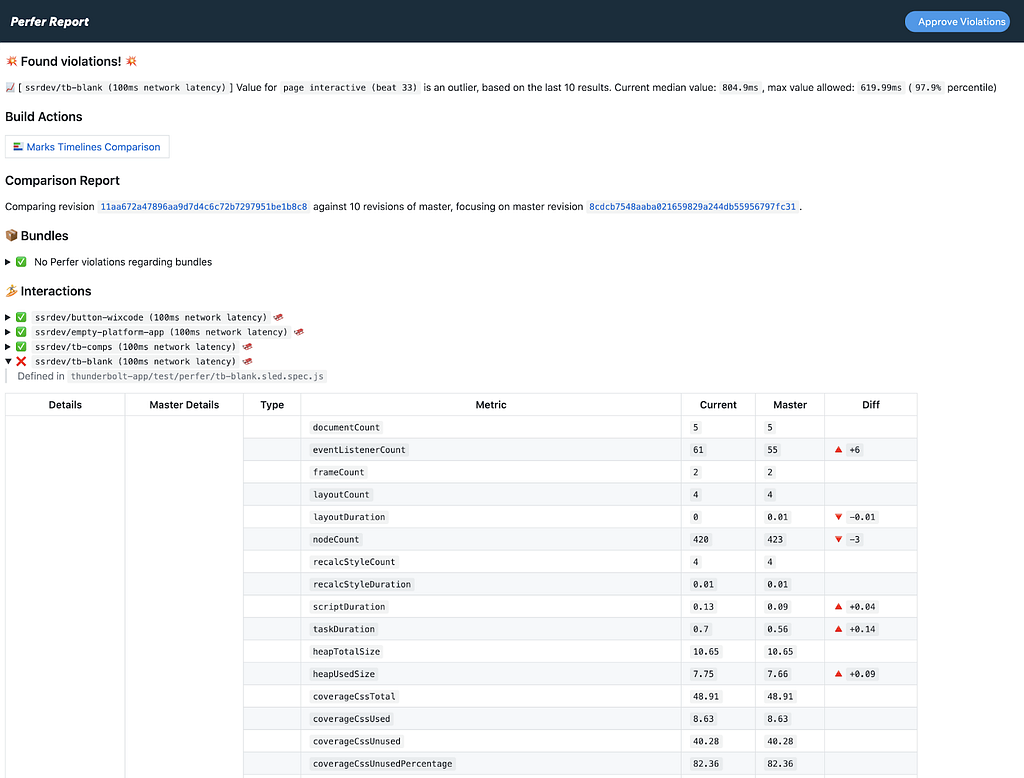Expand the No Perfer violations regarding bundles row

[x=8, y=262]
